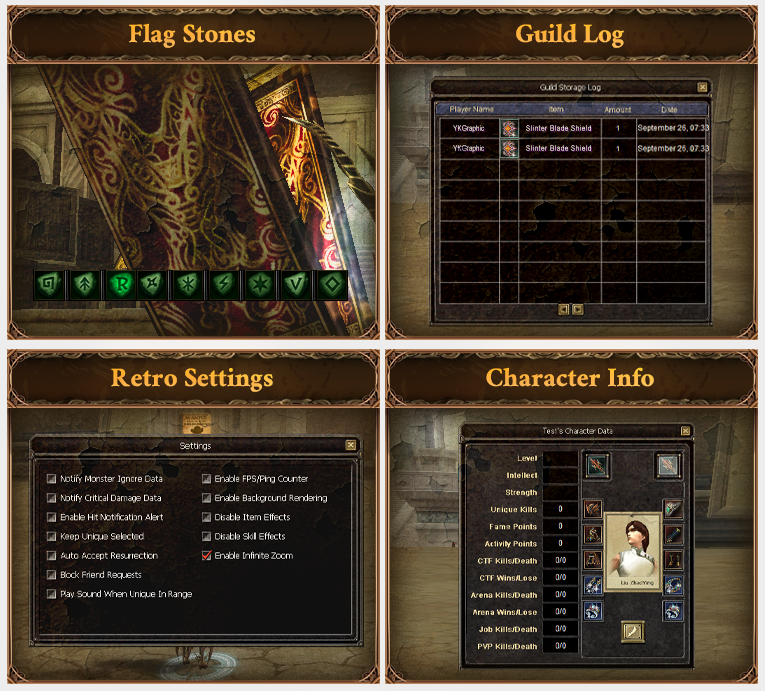Click the Player Name column header
765x691 pixels.
pos(471,109)
